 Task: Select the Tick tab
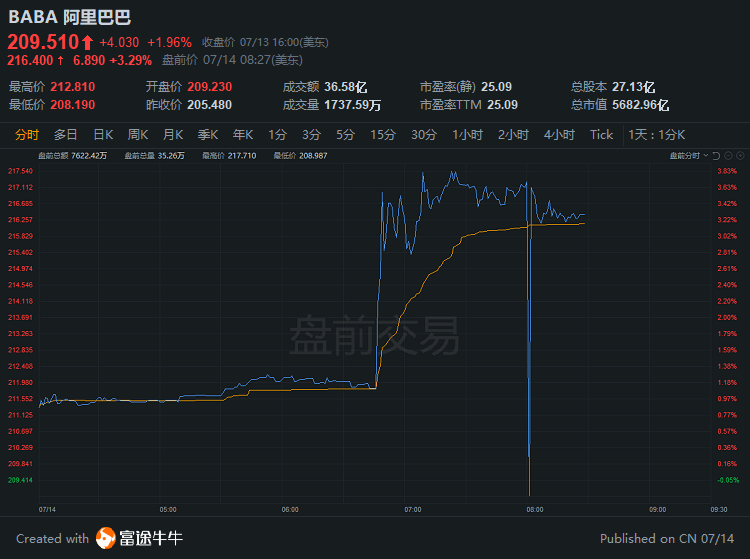pyautogui.click(x=601, y=135)
